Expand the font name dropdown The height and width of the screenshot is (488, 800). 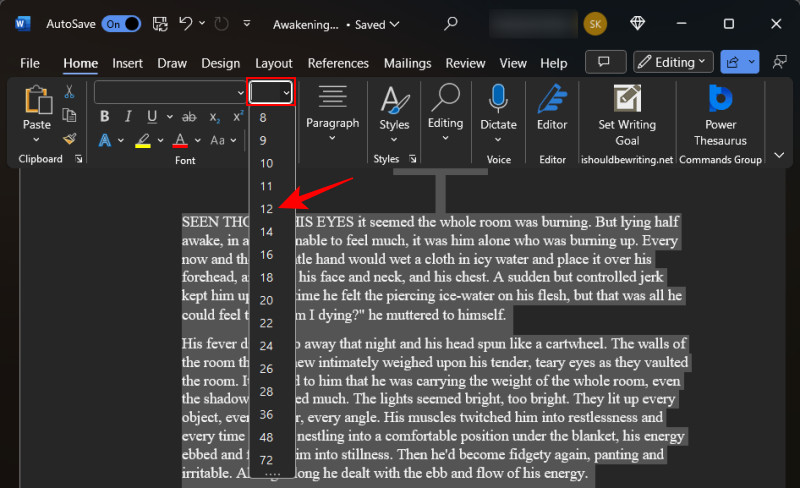tap(240, 93)
